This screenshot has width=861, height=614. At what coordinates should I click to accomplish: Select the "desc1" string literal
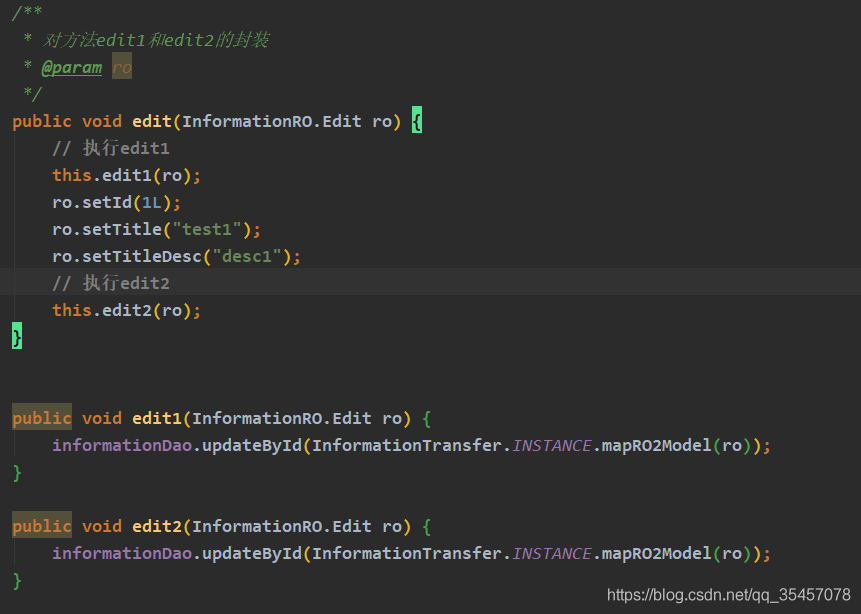[251, 256]
